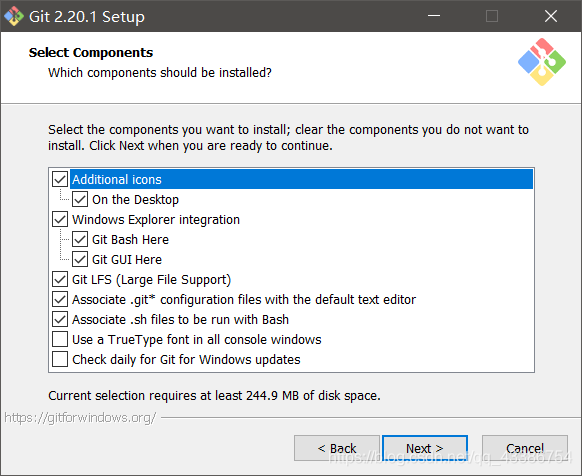Image resolution: width=582 pixels, height=476 pixels.
Task: Uncheck Associate .sh files with Bash
Action: [x=60, y=320]
